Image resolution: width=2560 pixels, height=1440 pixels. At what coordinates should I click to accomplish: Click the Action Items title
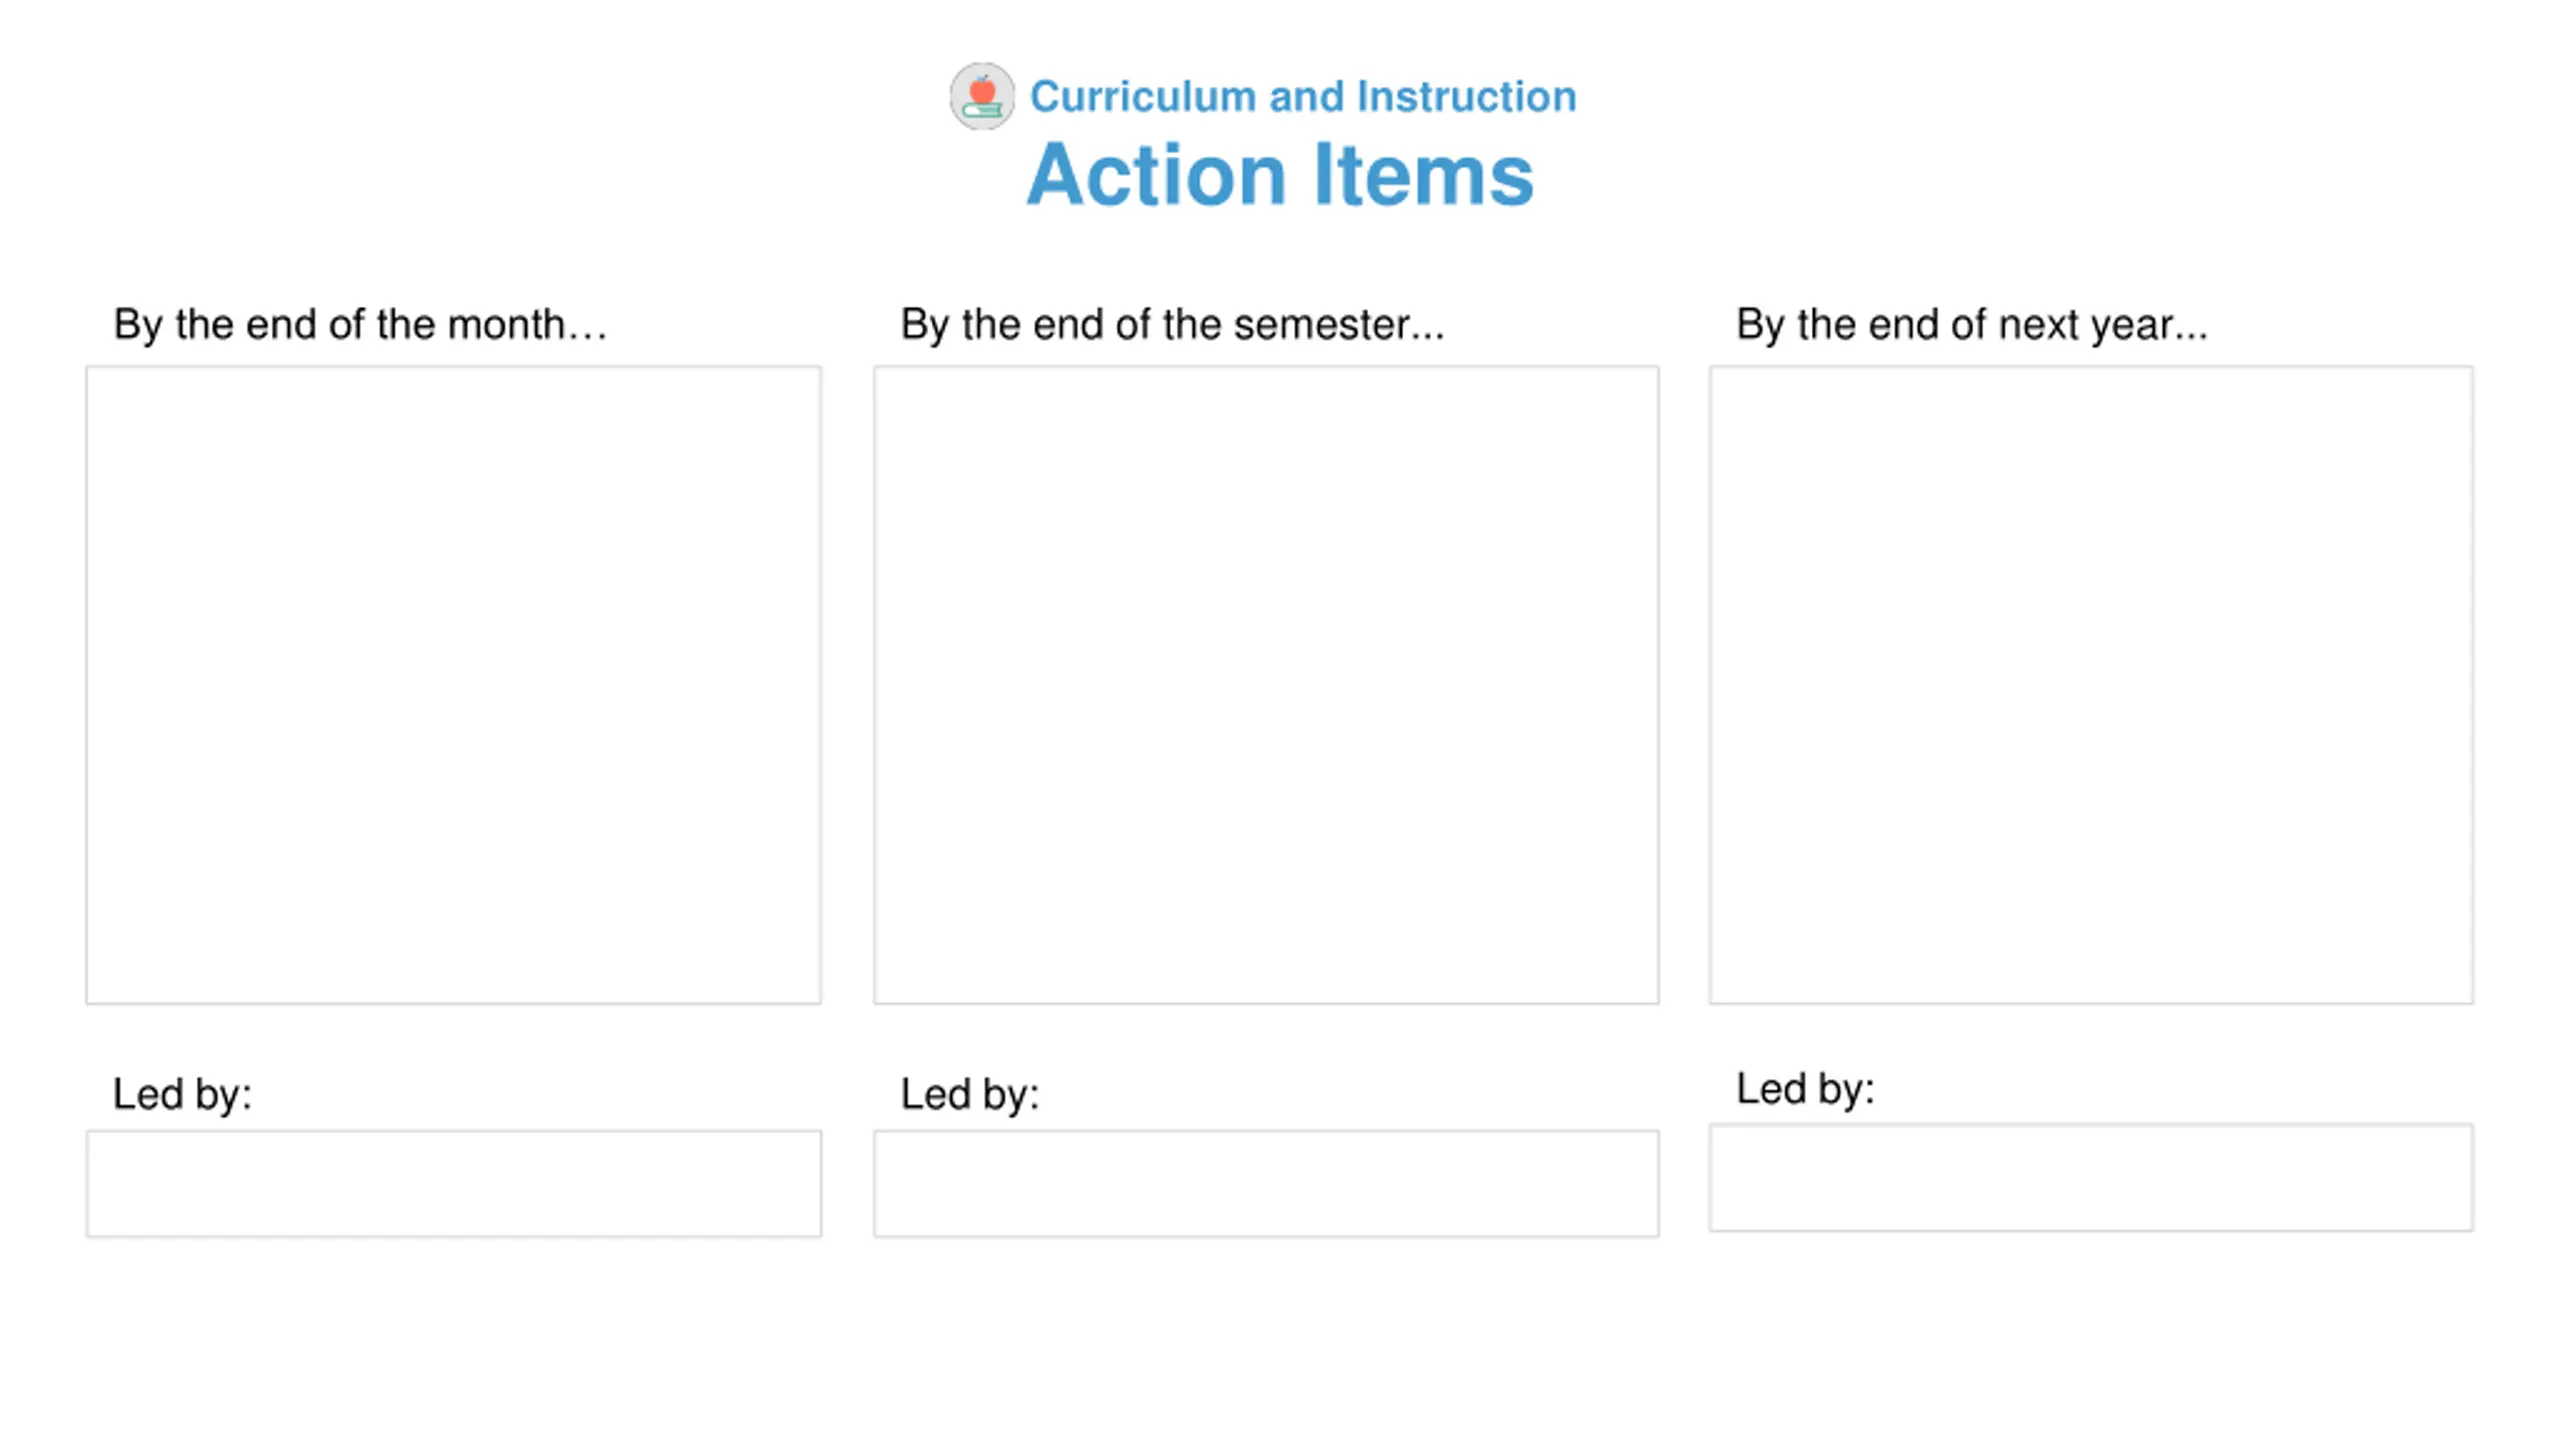coord(1280,174)
